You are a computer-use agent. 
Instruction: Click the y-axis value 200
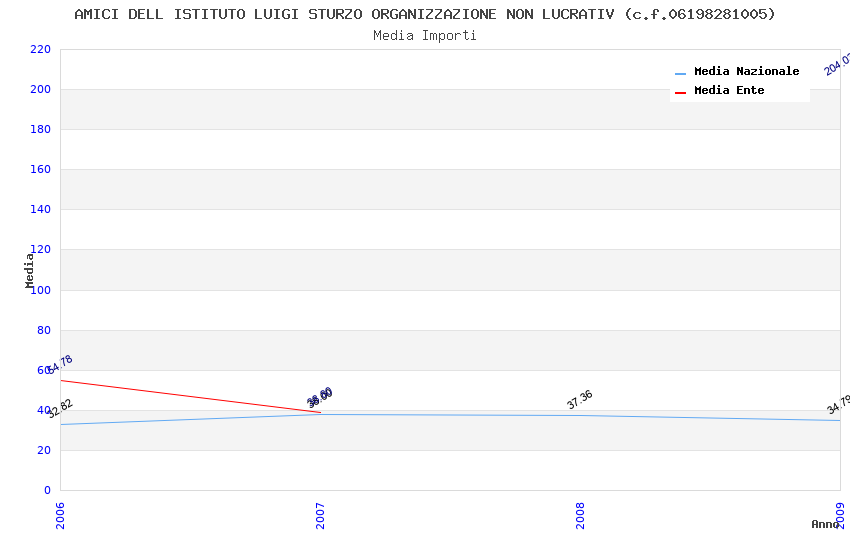(x=40, y=89)
